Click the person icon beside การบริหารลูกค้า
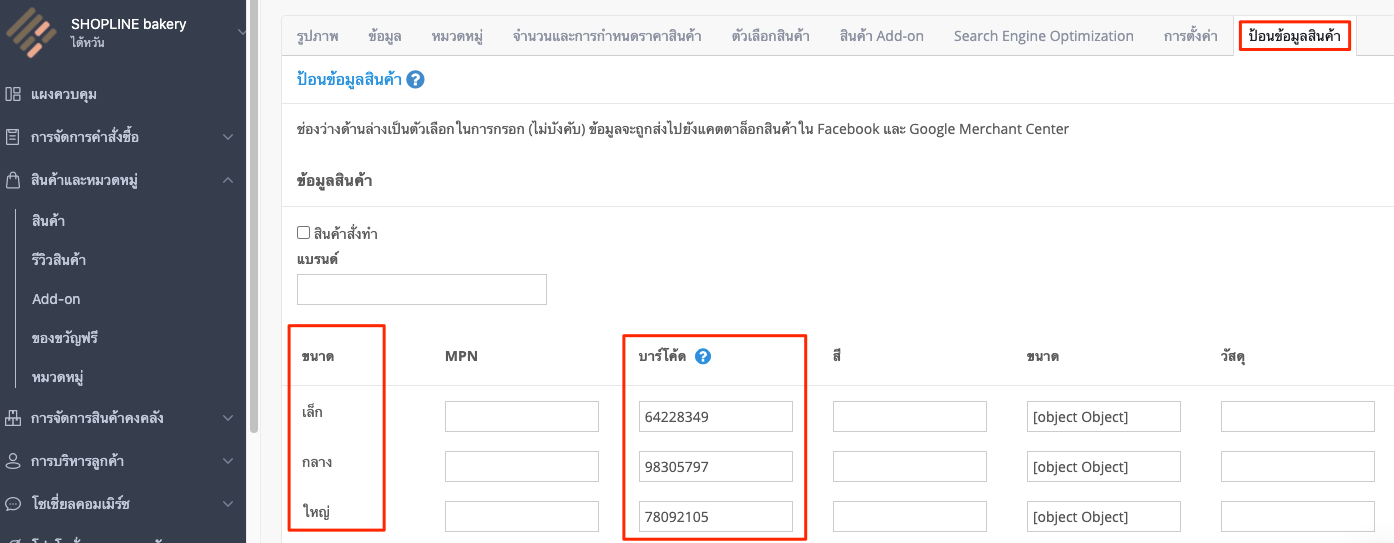The height and width of the screenshot is (543, 1394). point(13,461)
